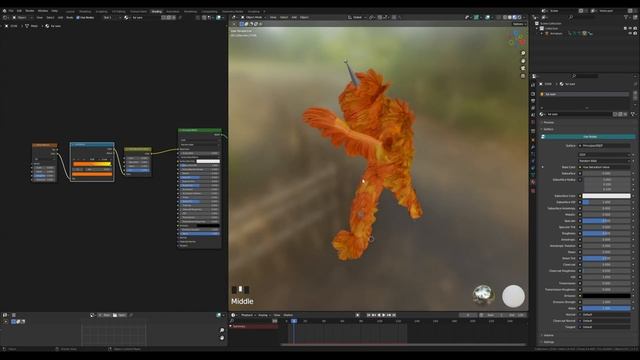Open Texture properties tab
Screen dimensions: 640x360
[533, 191]
